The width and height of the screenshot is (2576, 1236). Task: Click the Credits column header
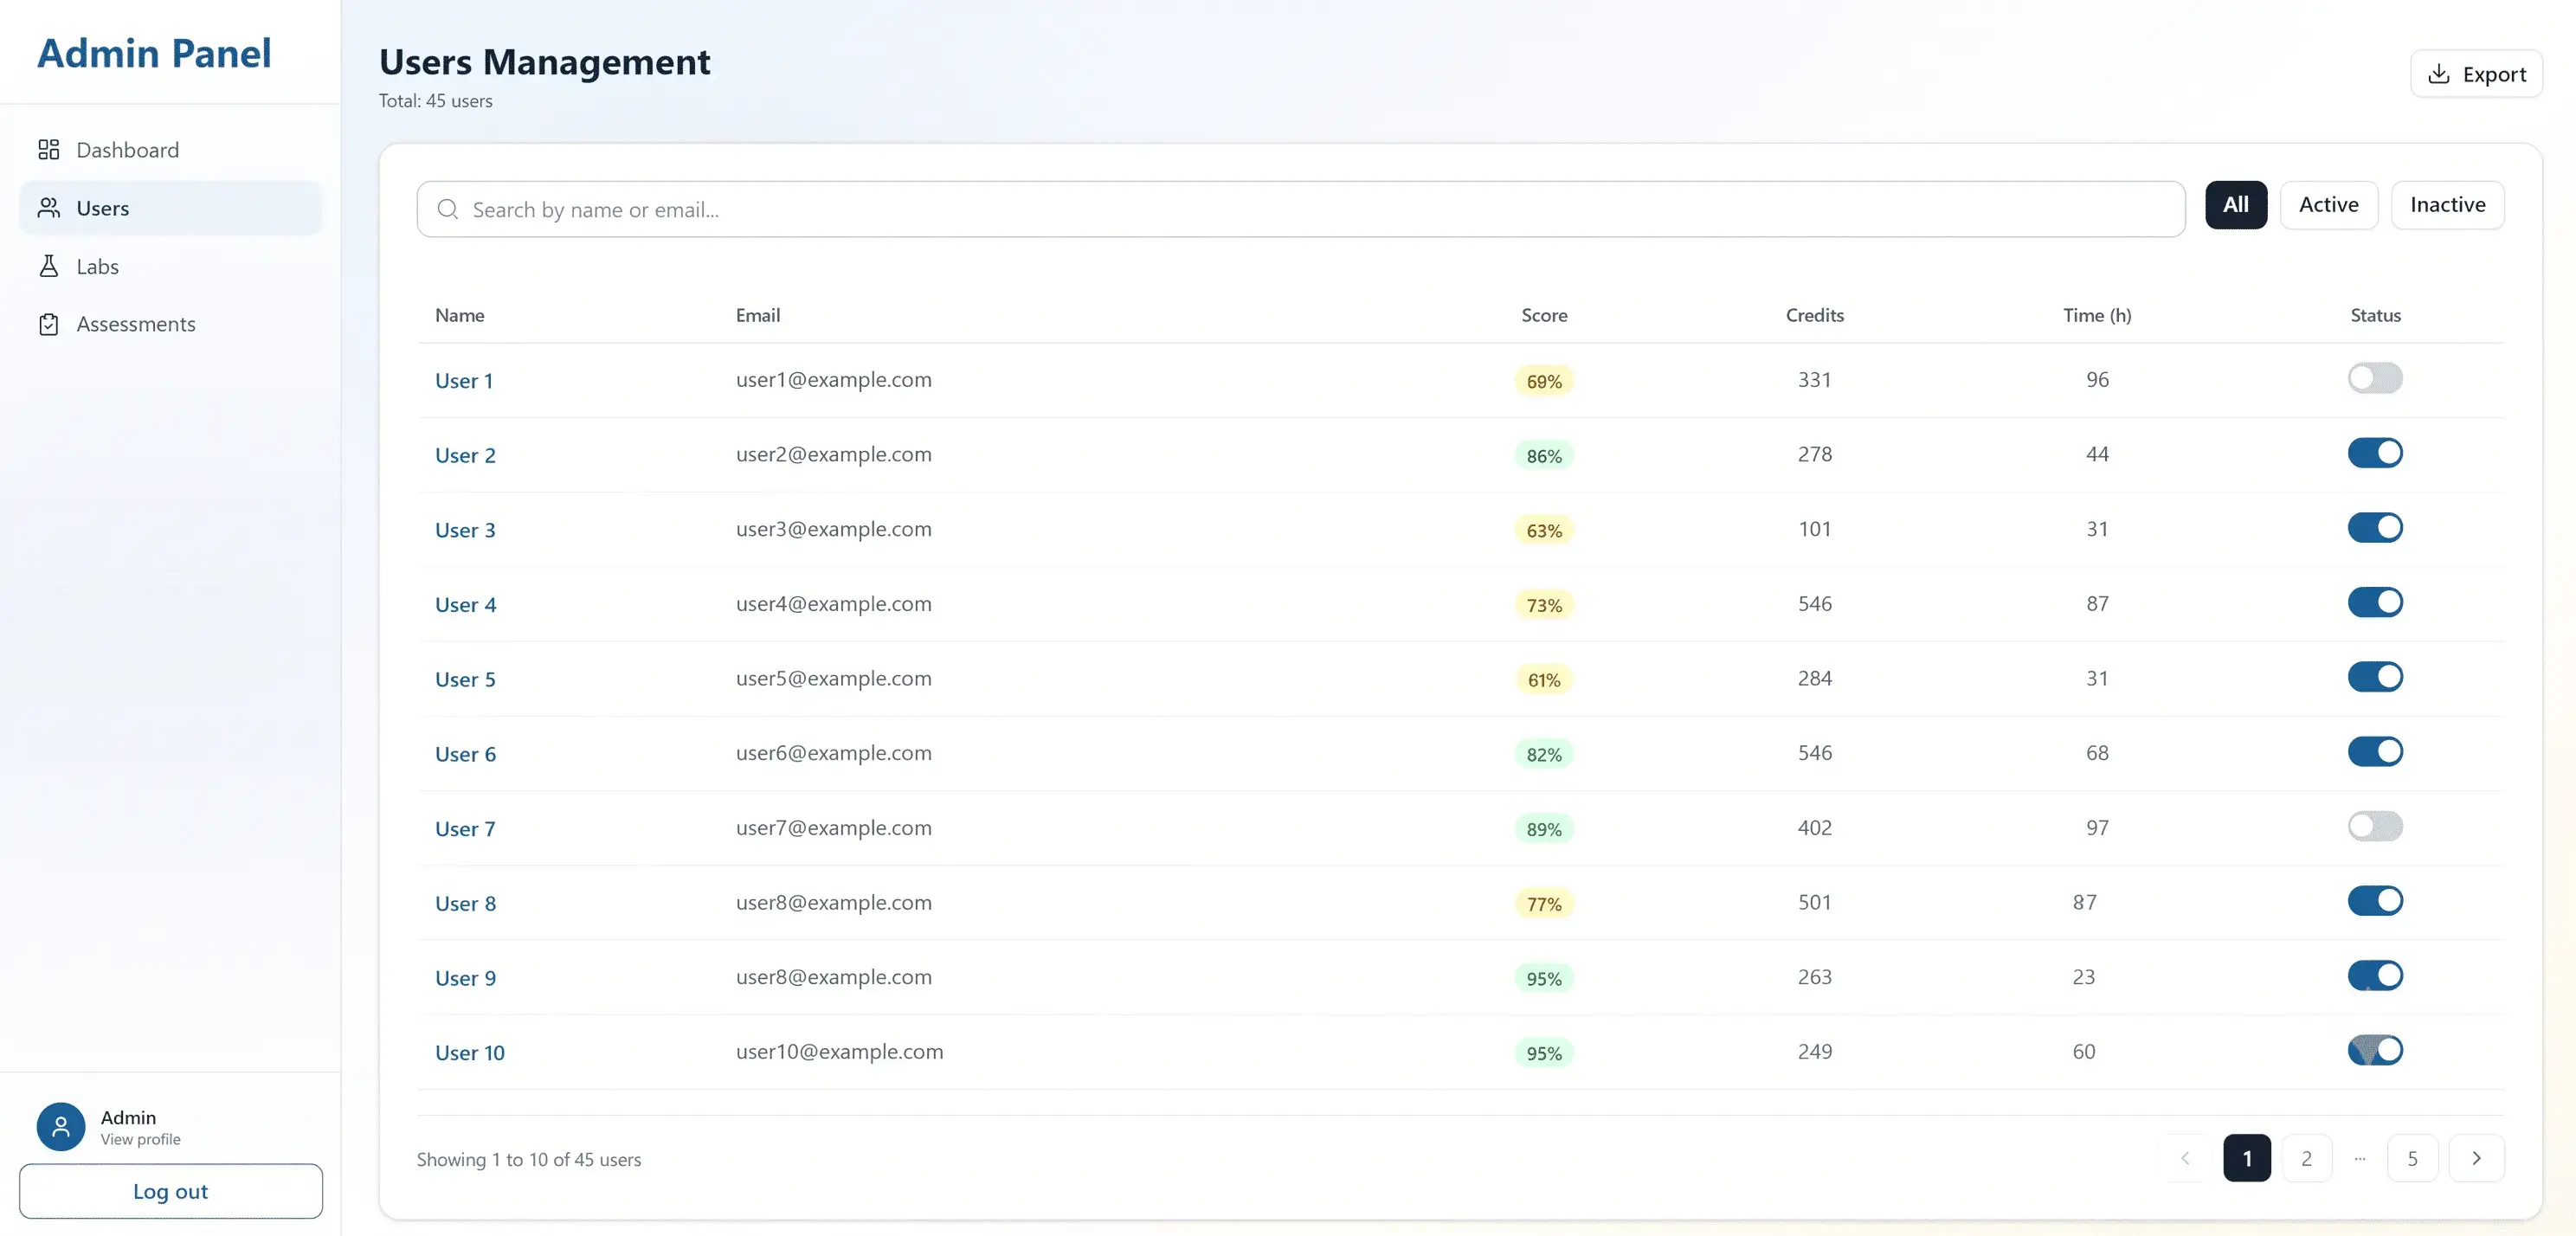1814,315
